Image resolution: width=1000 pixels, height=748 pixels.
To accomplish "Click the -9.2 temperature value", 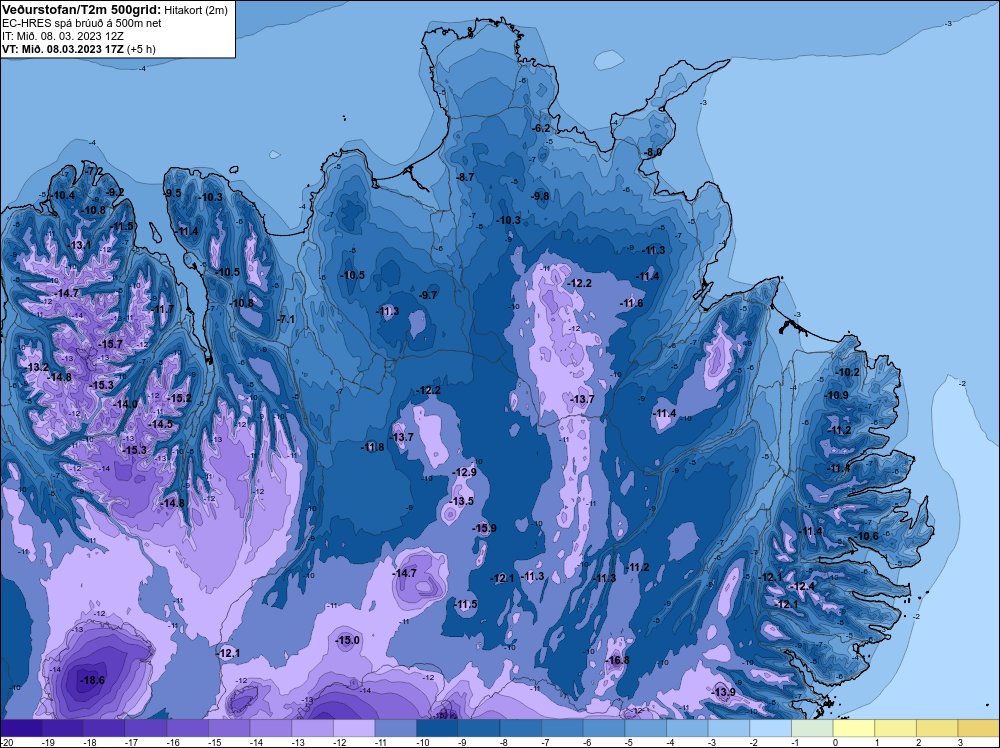I will (x=115, y=192).
